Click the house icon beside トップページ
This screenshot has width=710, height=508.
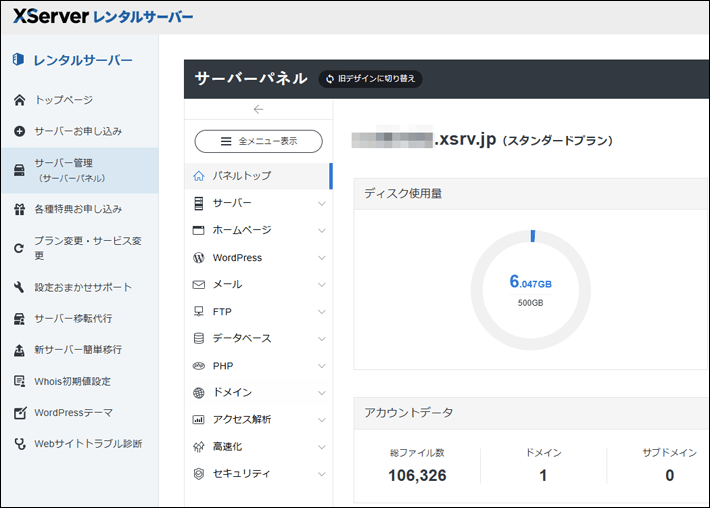pyautogui.click(x=19, y=100)
